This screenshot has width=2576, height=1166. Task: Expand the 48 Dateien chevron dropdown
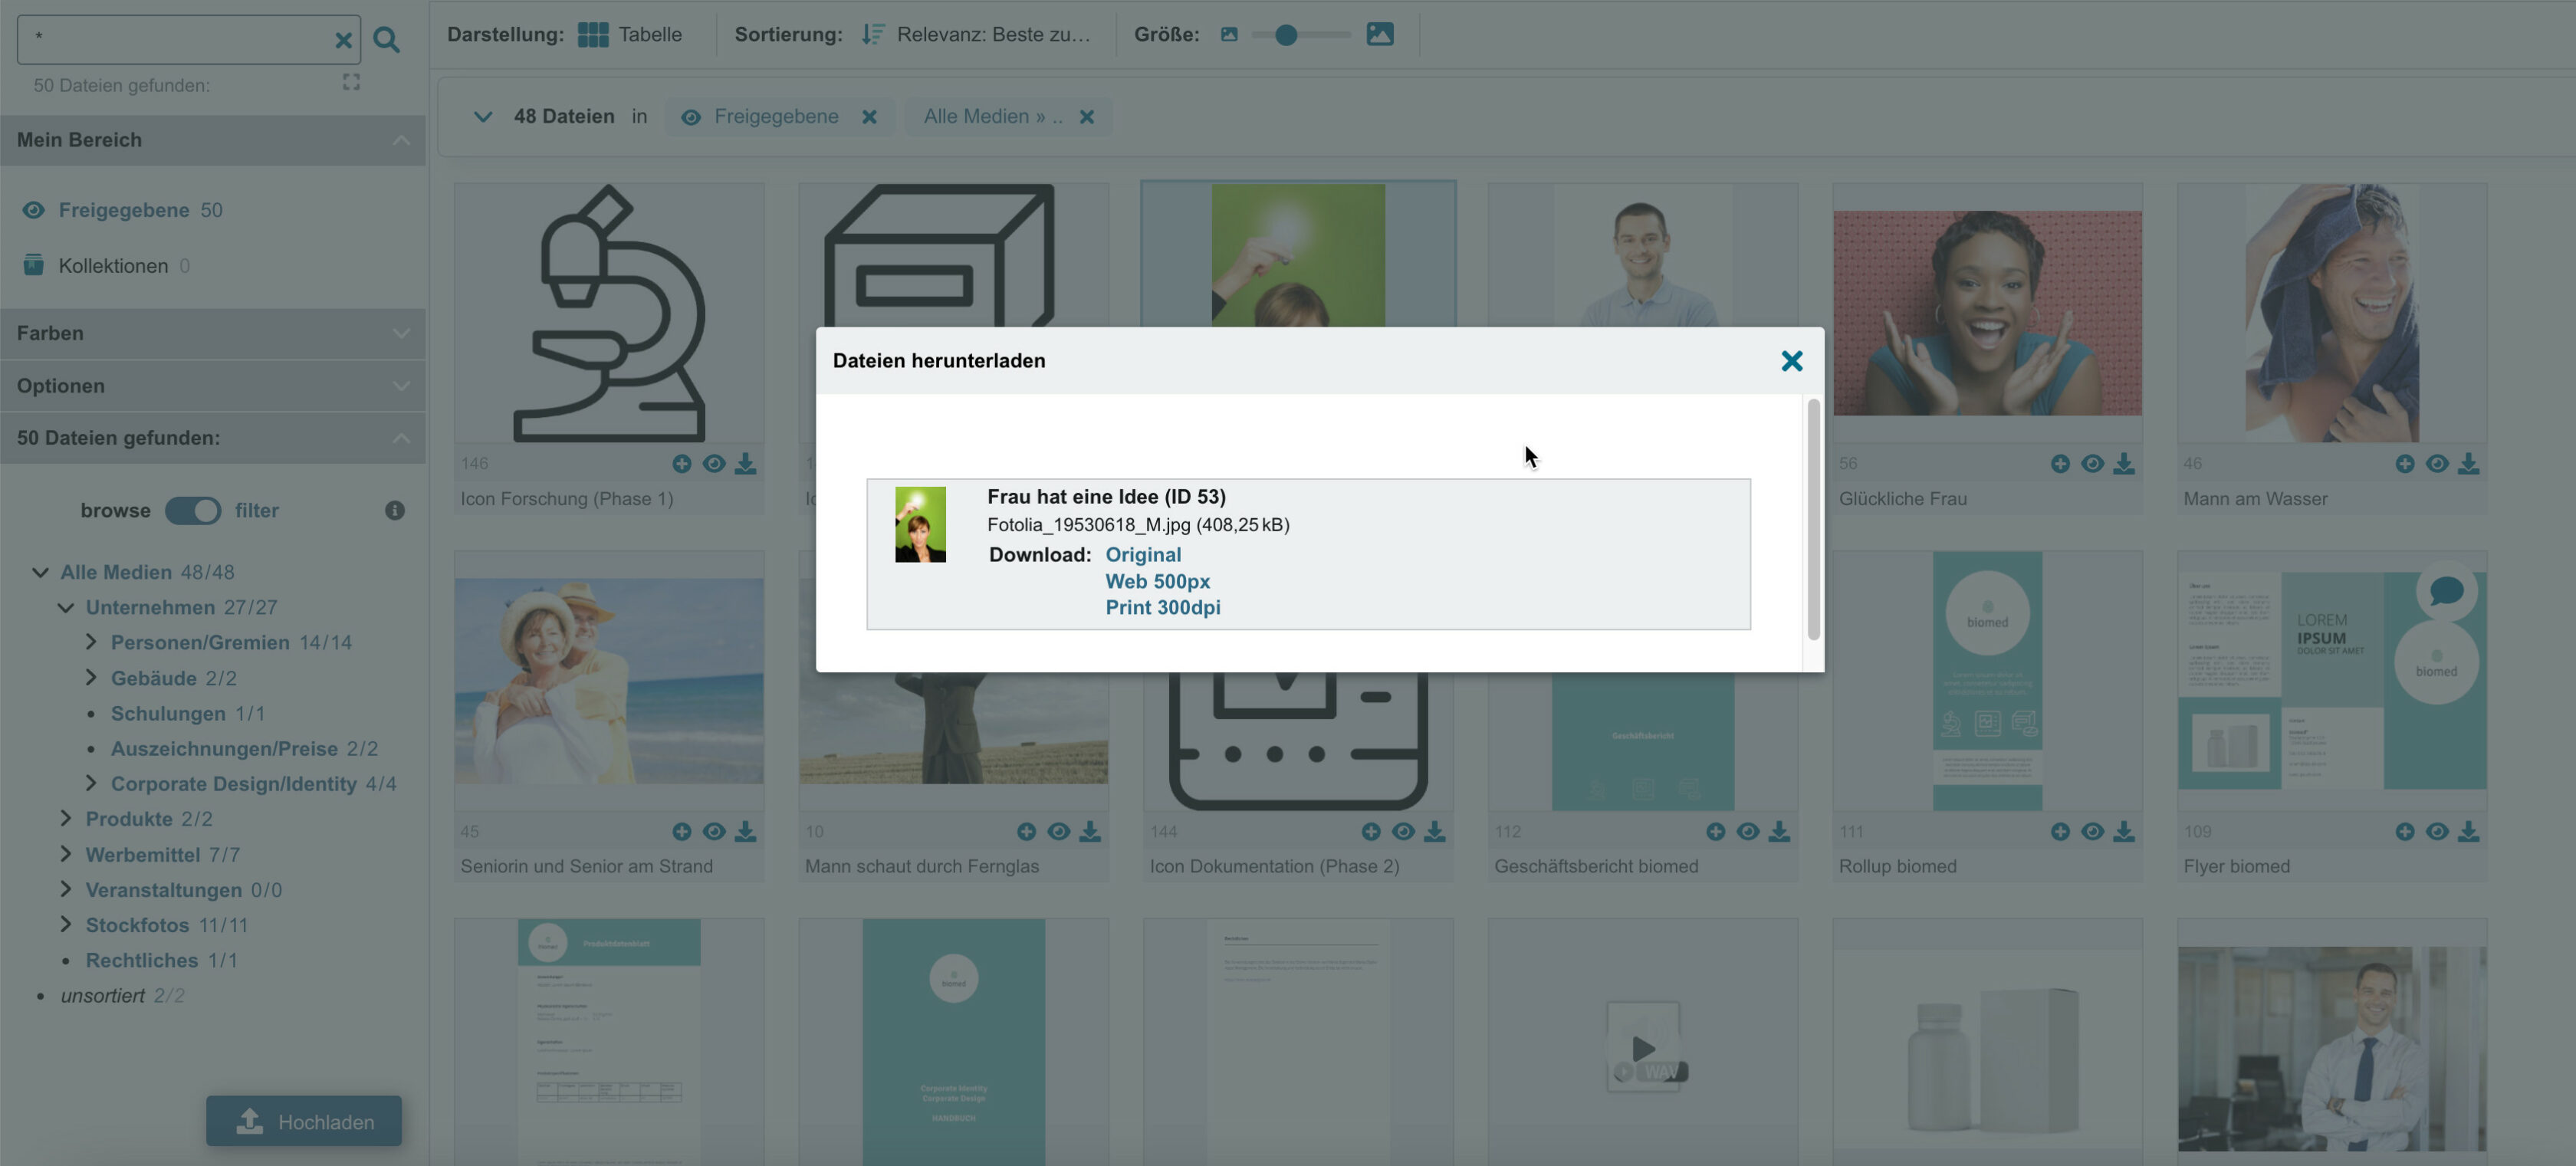coord(483,117)
